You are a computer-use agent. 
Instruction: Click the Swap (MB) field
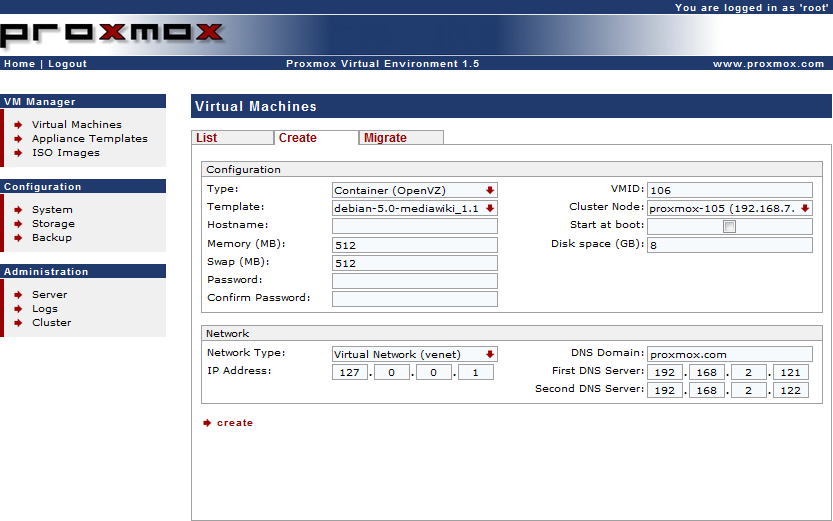coord(414,263)
